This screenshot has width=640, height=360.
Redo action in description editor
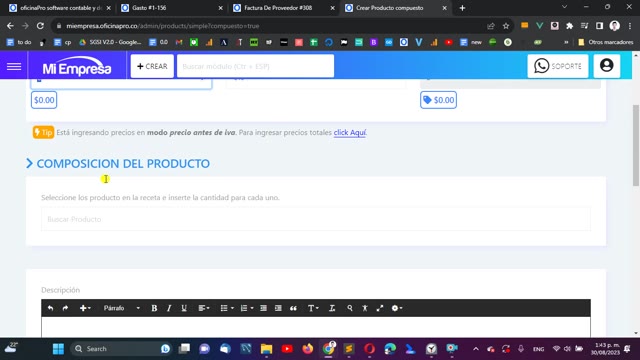[x=65, y=308]
